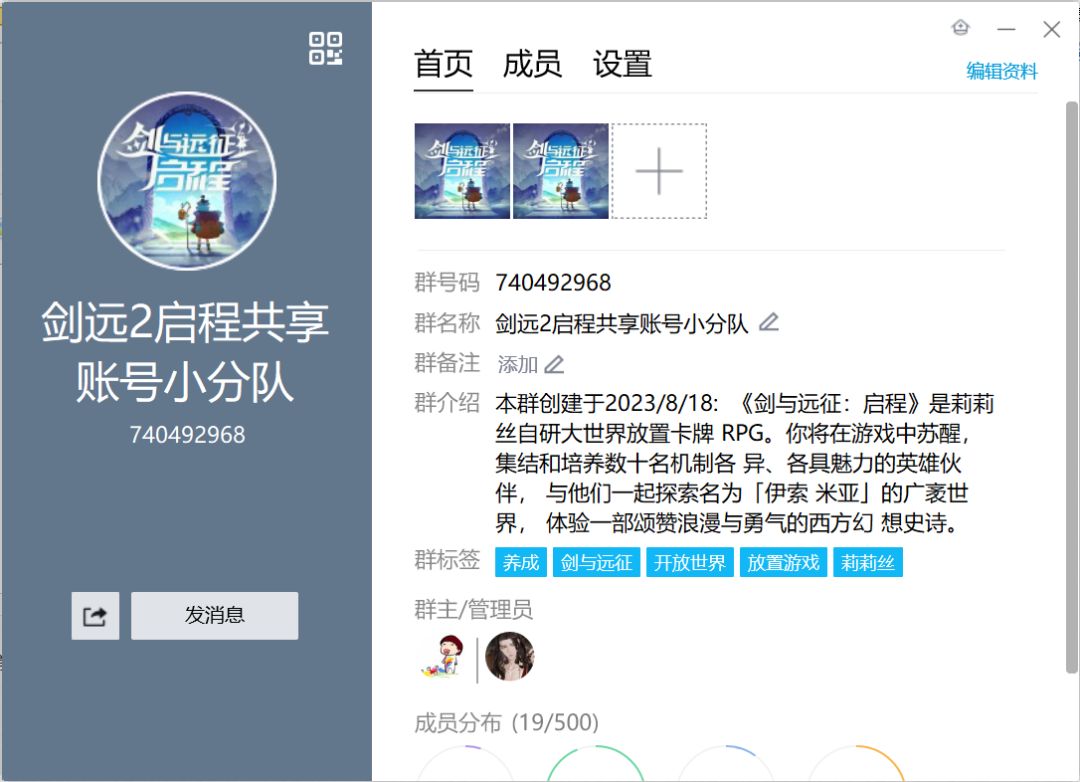Click the large group title in left panel
1080x782 pixels.
(185, 351)
